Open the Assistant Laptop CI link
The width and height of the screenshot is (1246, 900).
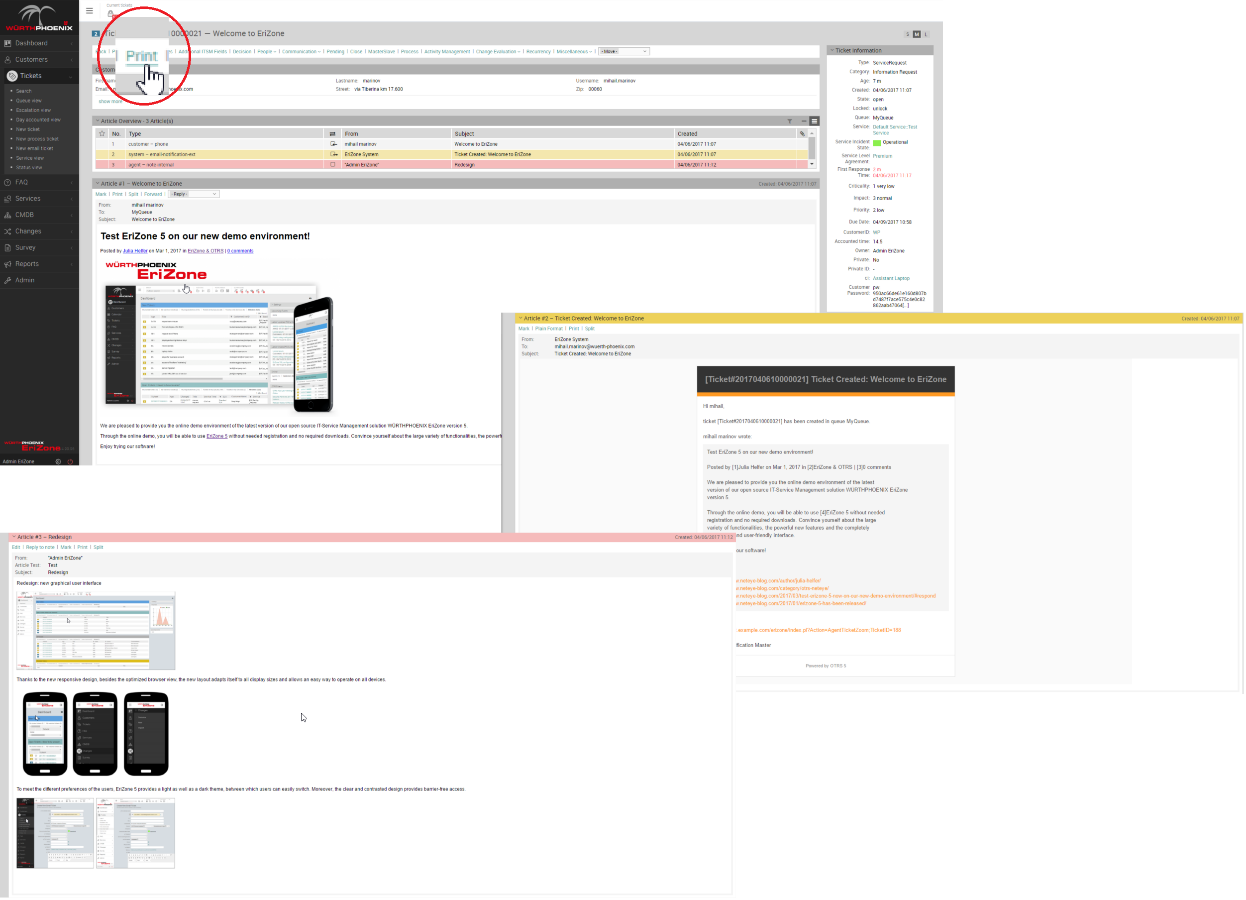889,277
